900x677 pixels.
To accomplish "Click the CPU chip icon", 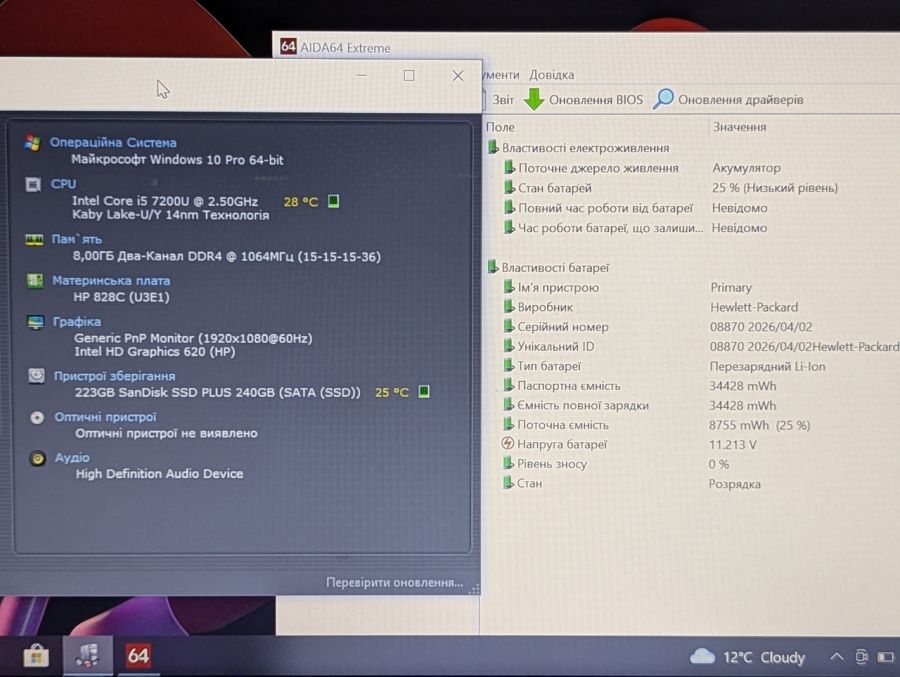I will pos(33,184).
